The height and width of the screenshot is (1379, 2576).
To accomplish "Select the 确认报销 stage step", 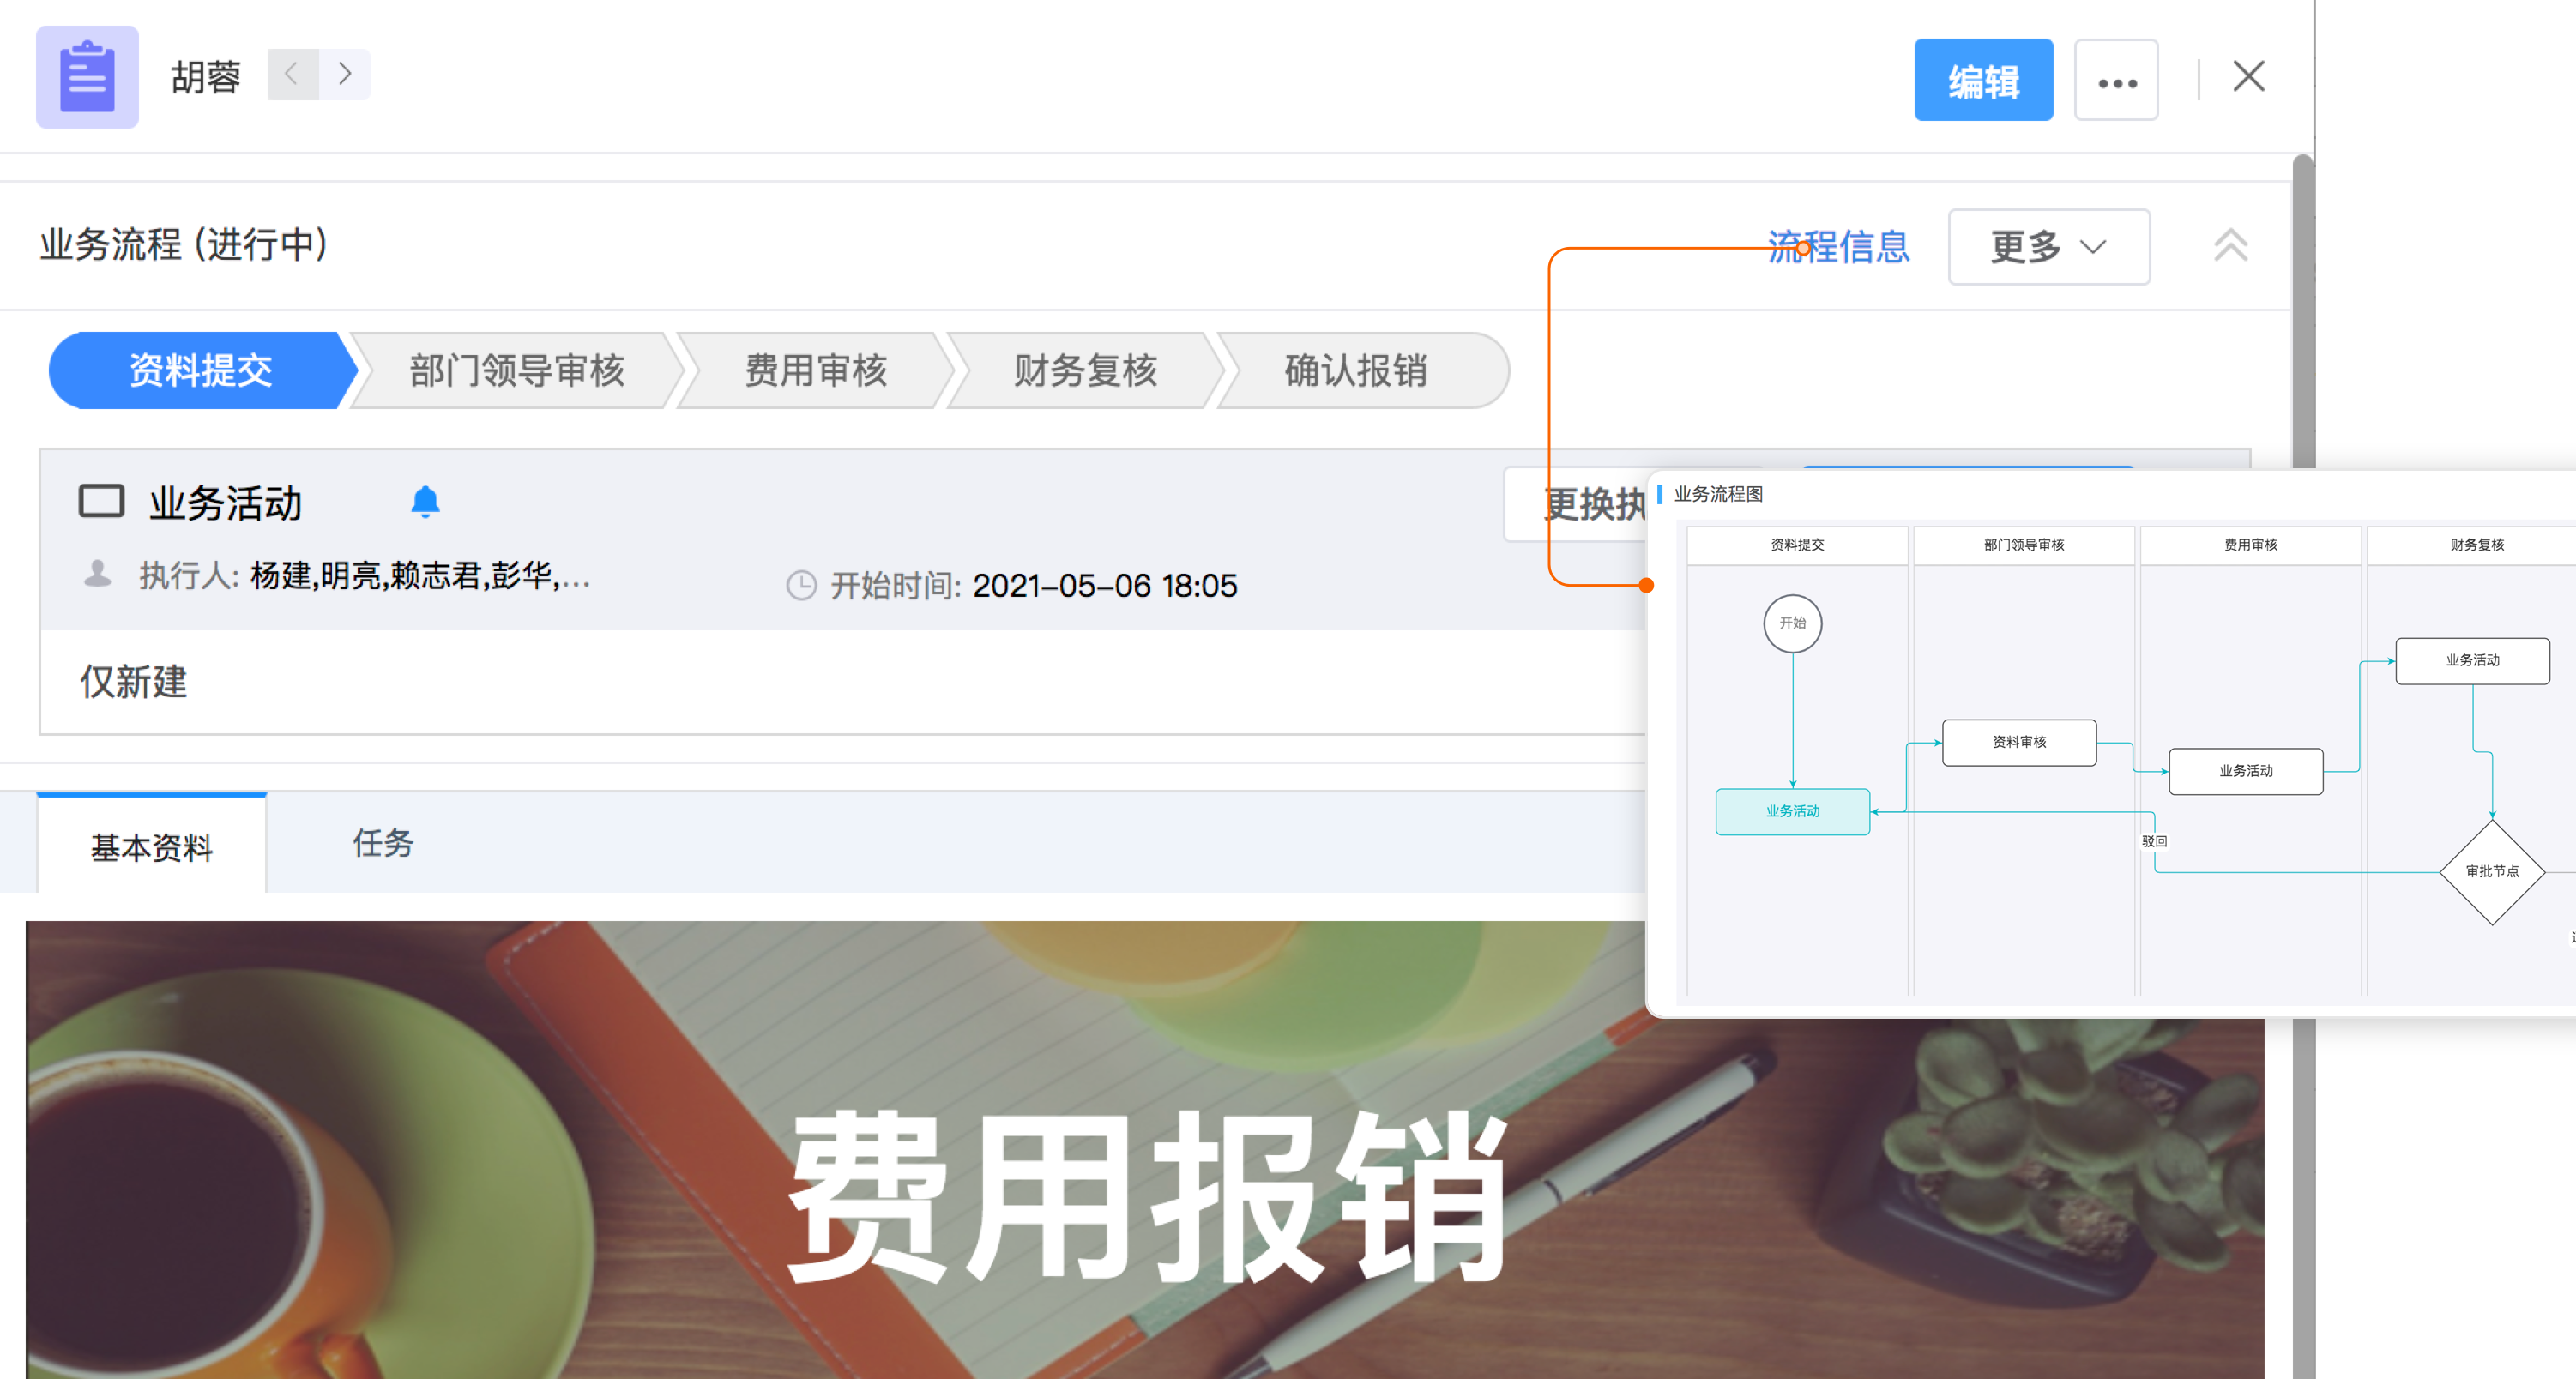I will pyautogui.click(x=1355, y=371).
